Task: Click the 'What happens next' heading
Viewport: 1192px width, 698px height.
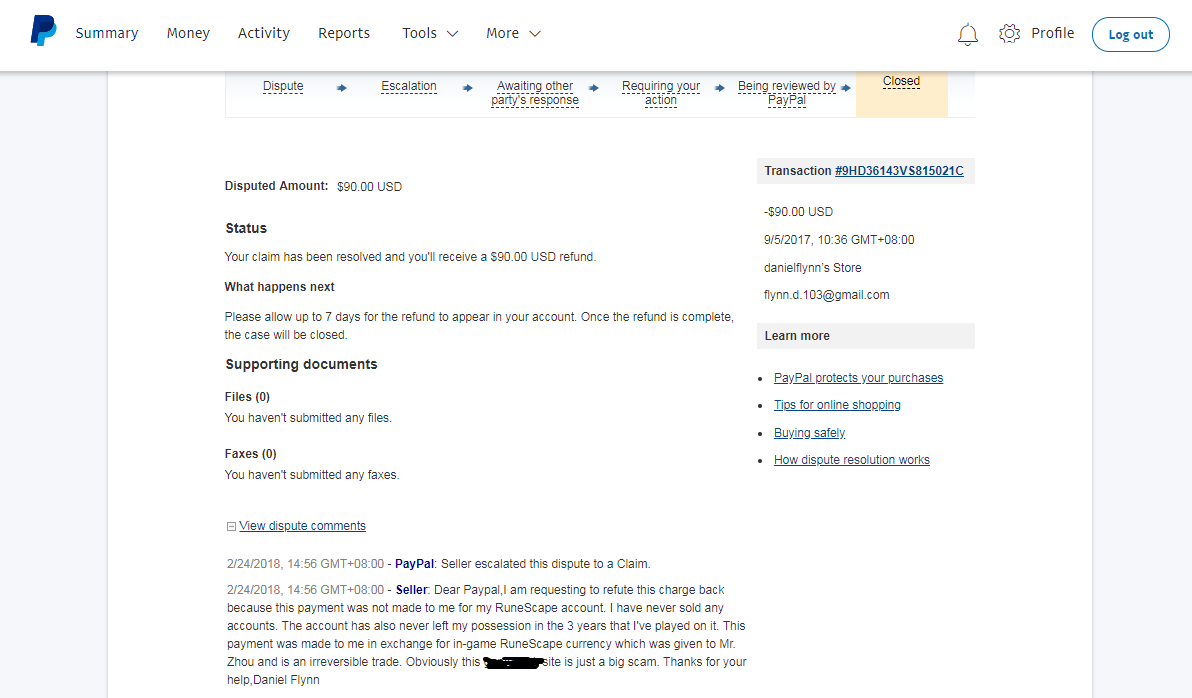Action: (x=279, y=287)
